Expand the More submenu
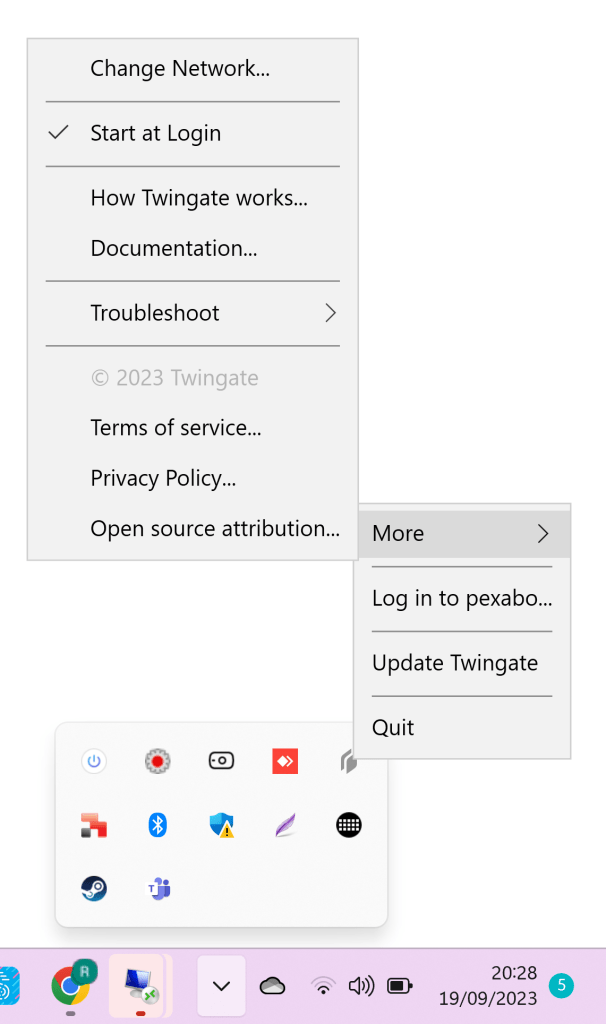Image resolution: width=606 pixels, height=1024 pixels. coord(464,534)
